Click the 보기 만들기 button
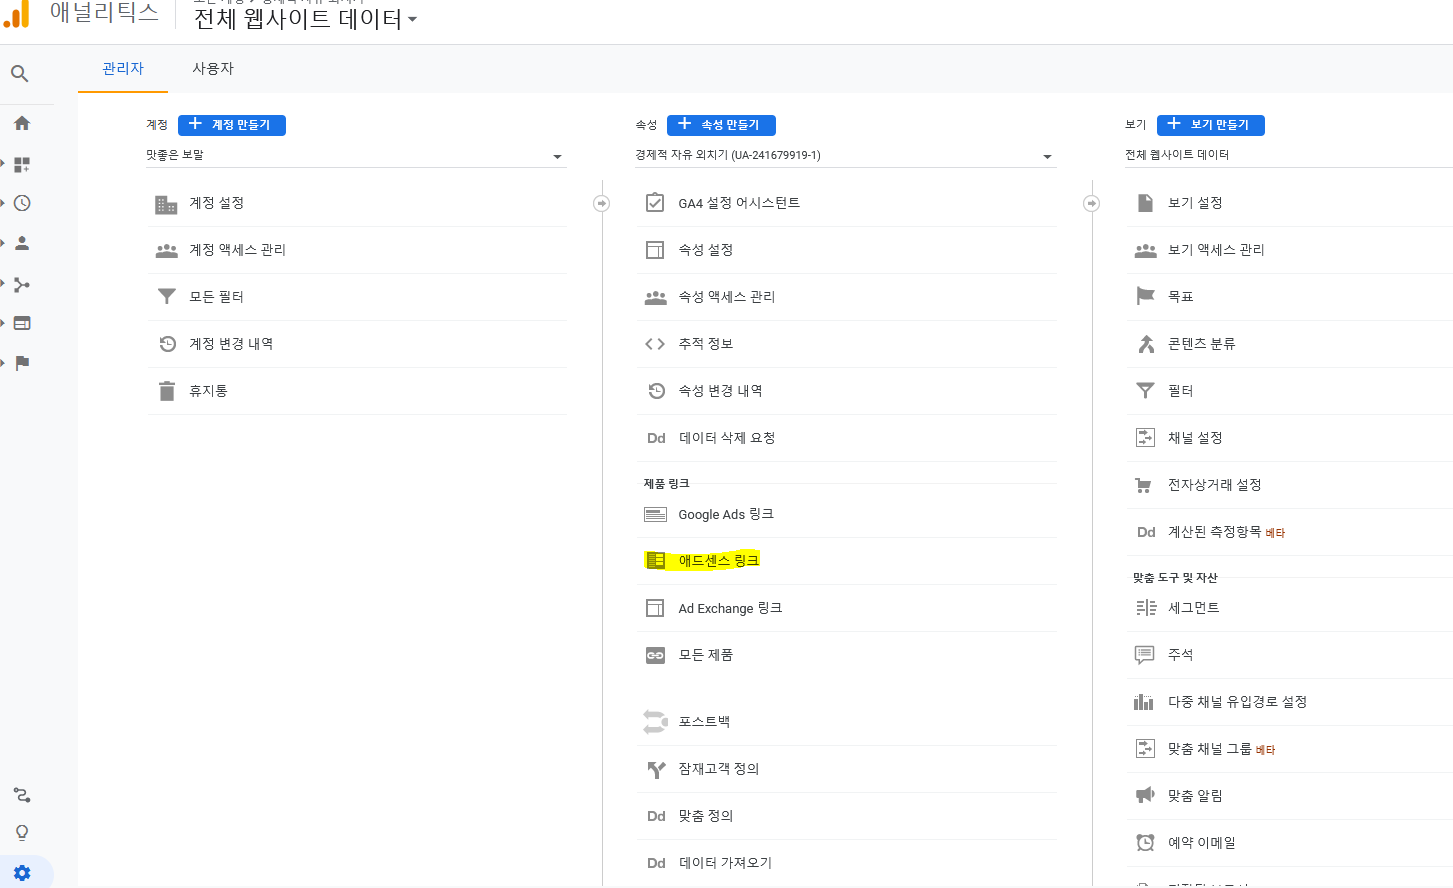Screen dimensions: 1453x888 point(1211,125)
